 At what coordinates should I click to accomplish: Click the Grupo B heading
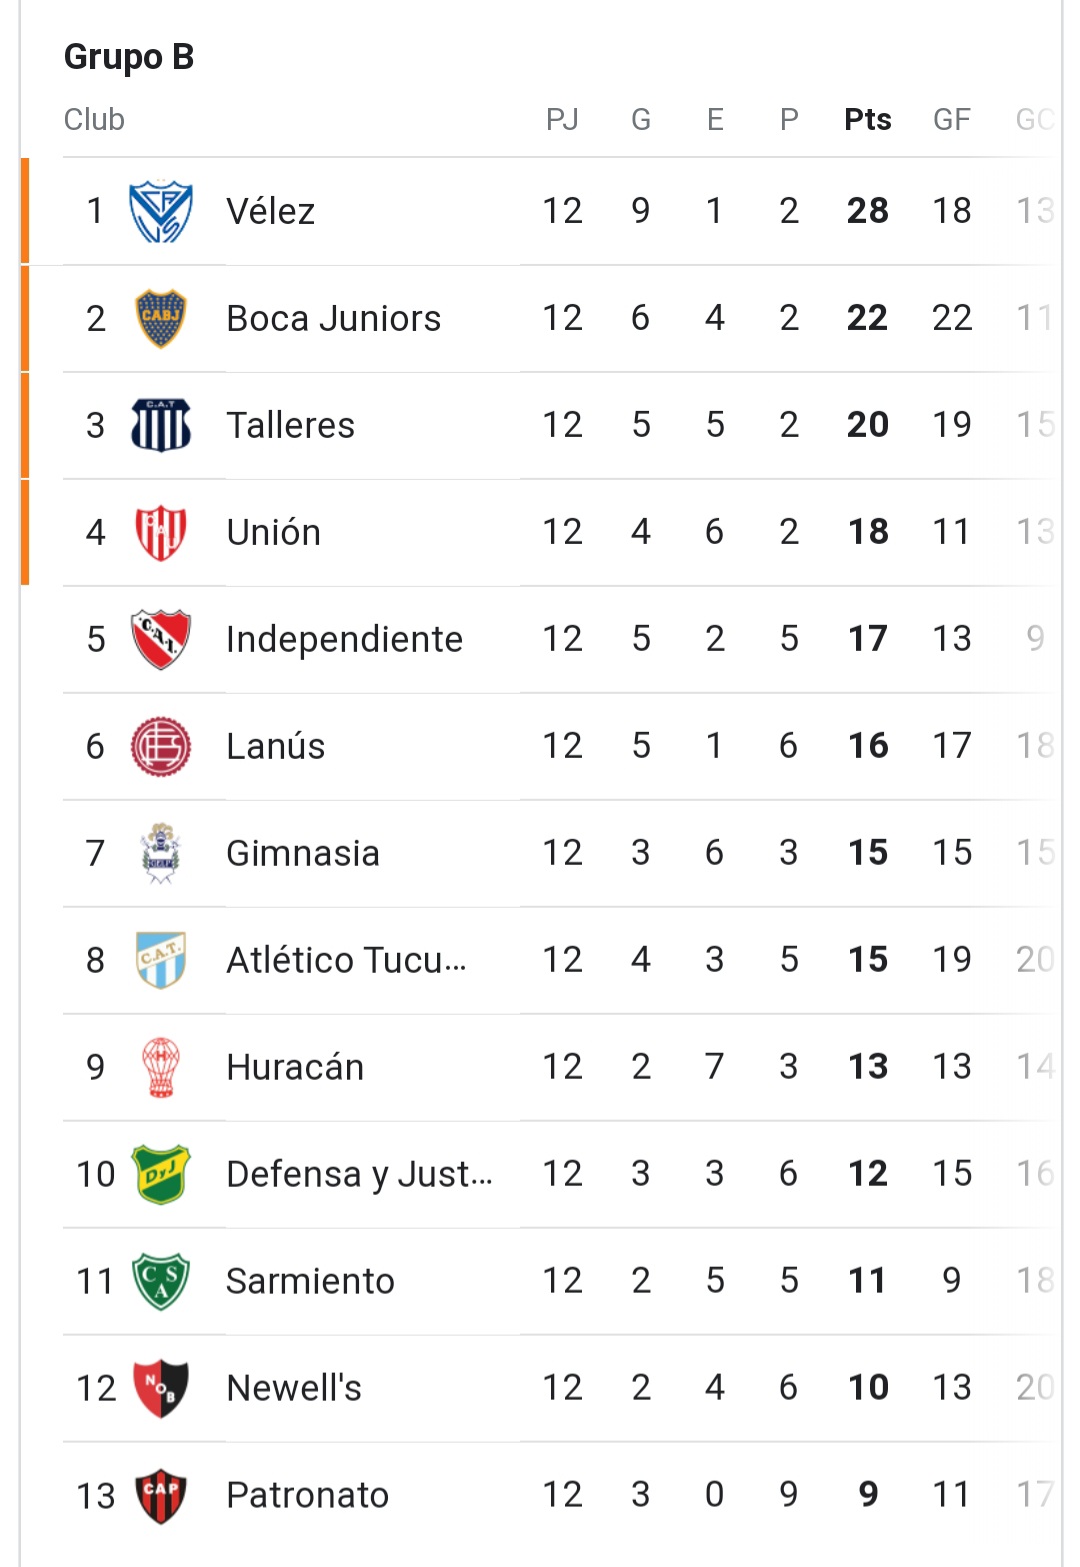129,57
